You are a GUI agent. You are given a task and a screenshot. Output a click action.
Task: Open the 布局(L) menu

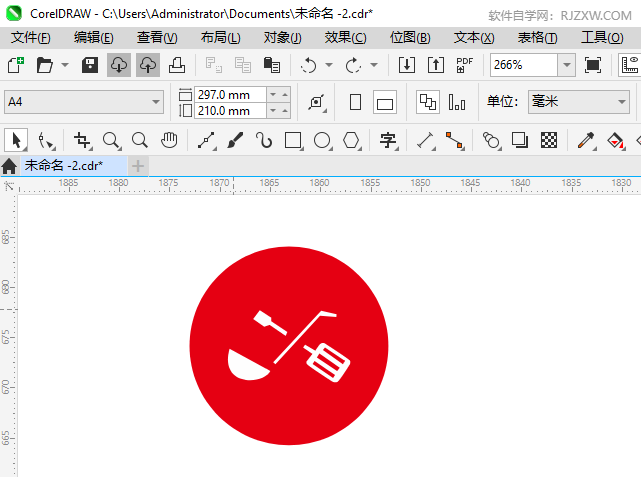point(220,38)
